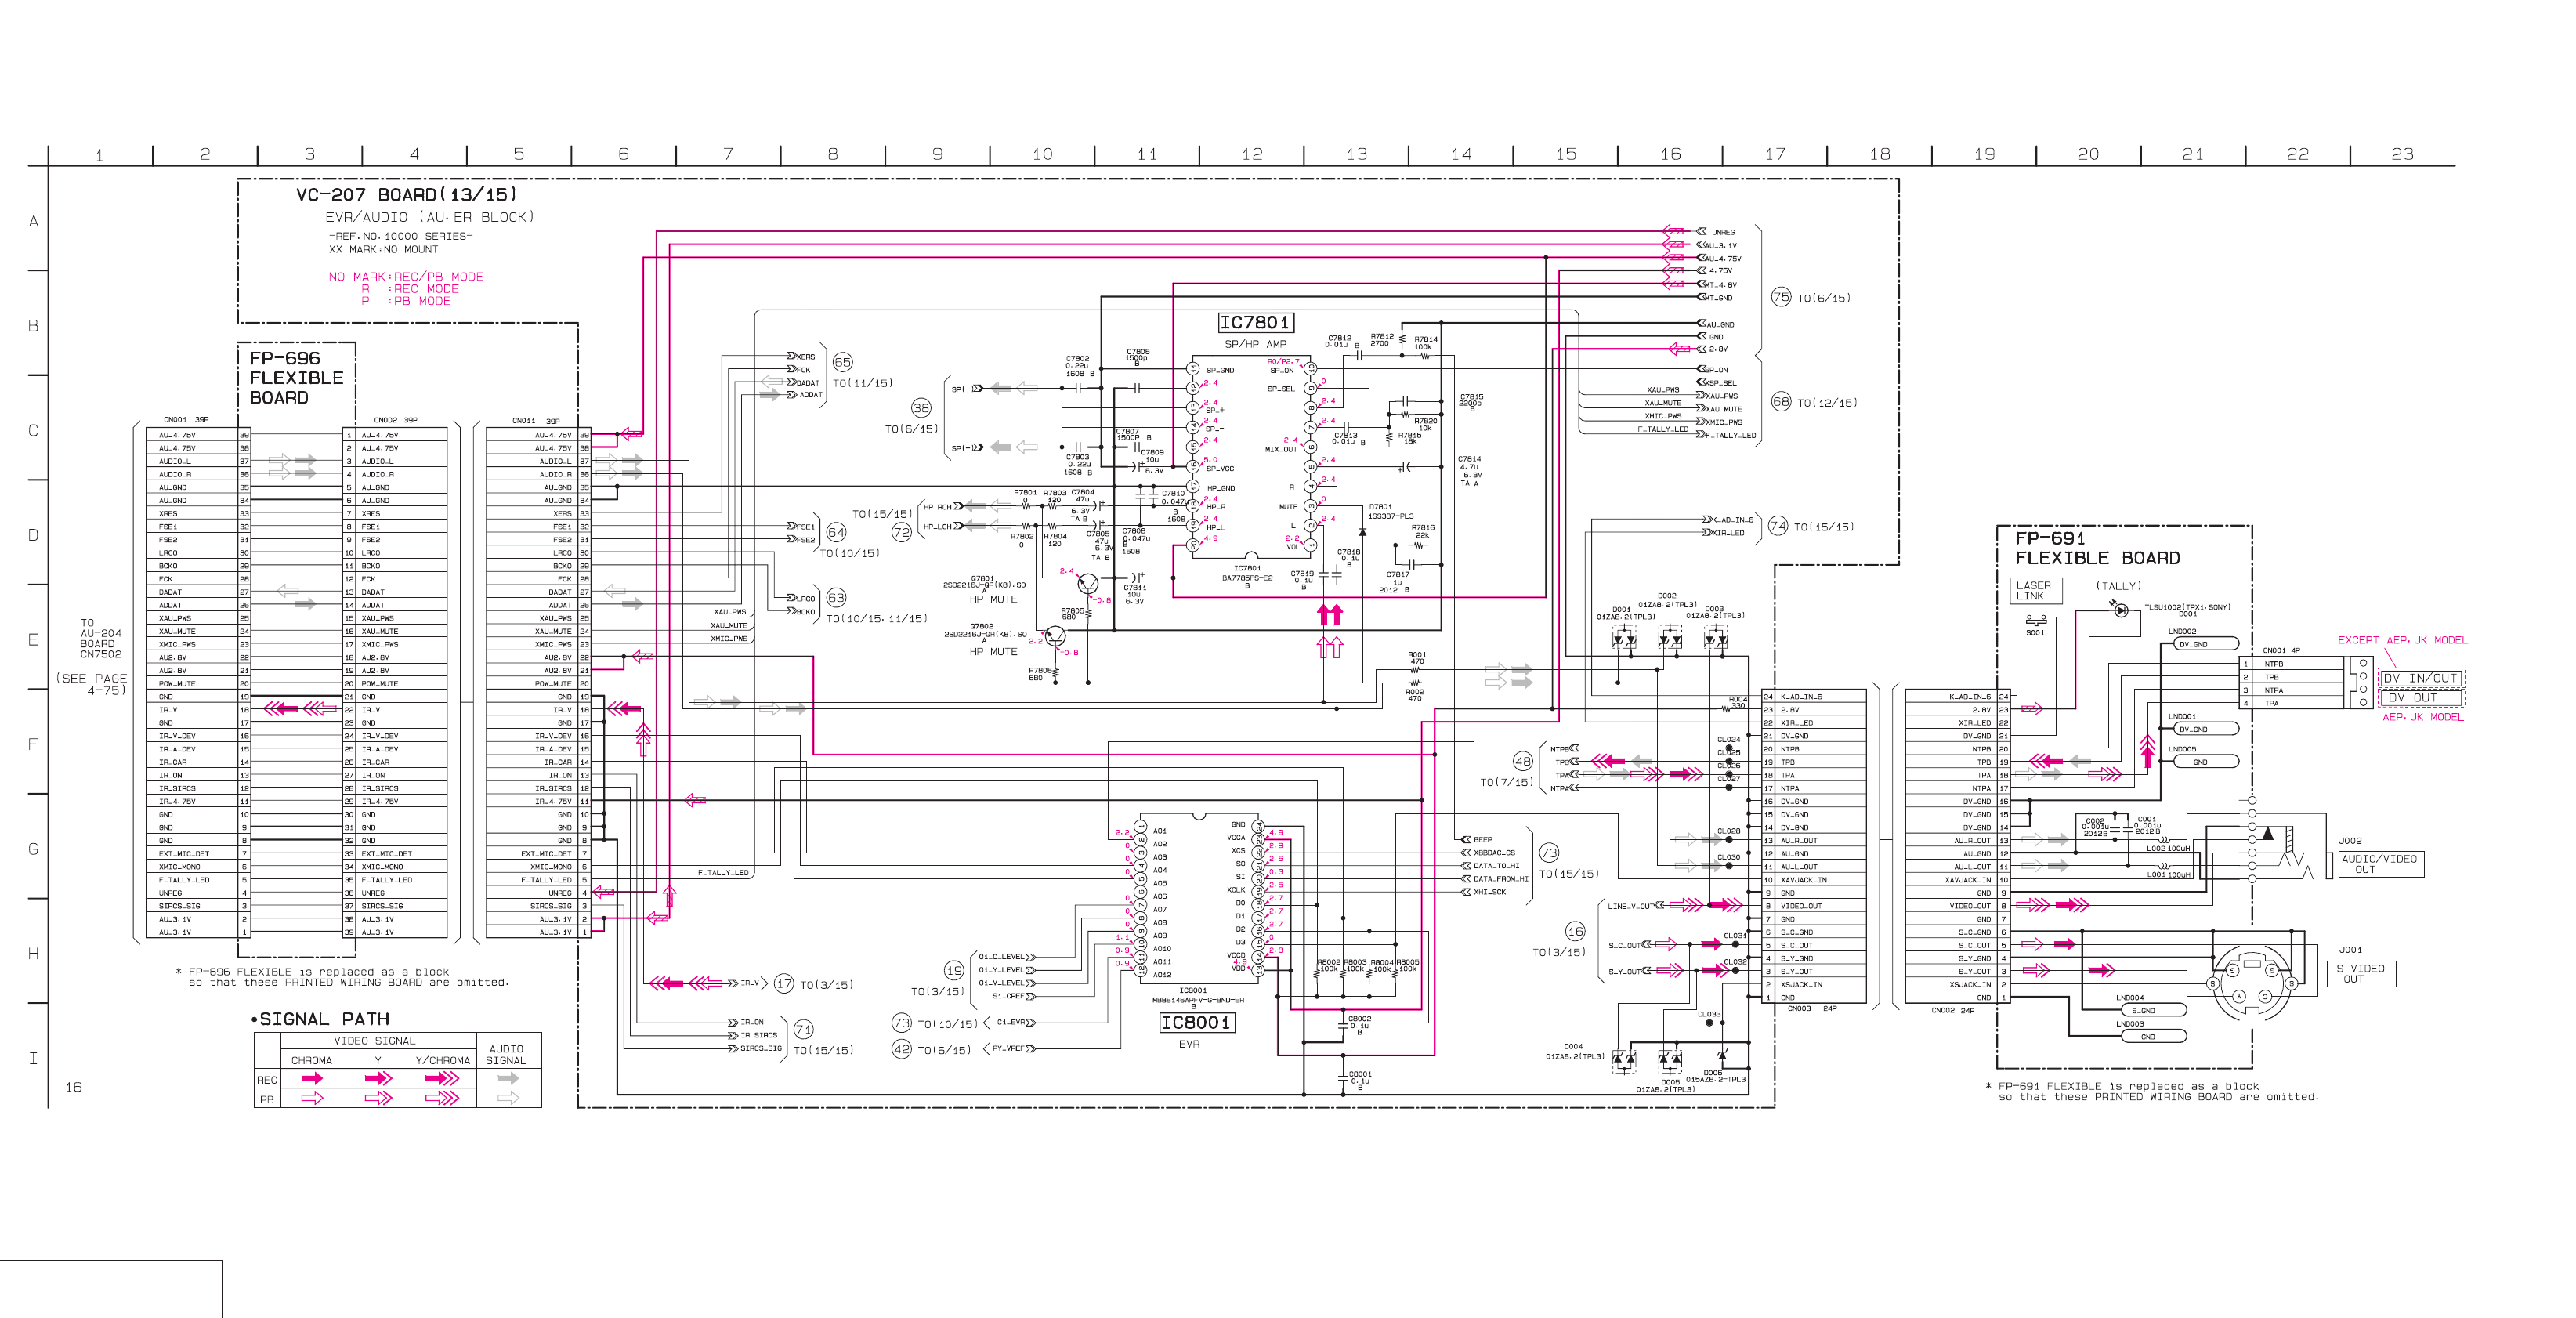2576x1318 pixels.
Task: Click column number 12 on the ruler
Action: [x=1252, y=154]
